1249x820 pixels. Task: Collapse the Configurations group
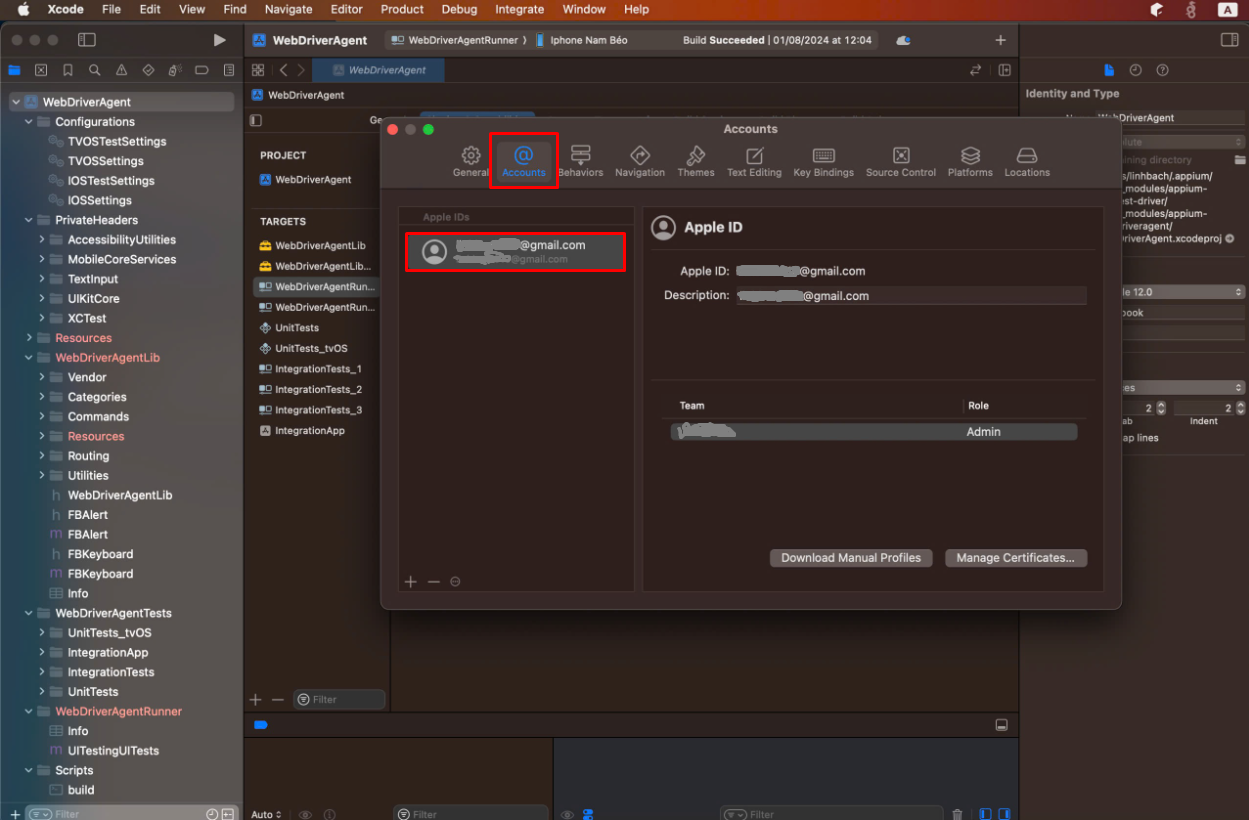coord(29,122)
